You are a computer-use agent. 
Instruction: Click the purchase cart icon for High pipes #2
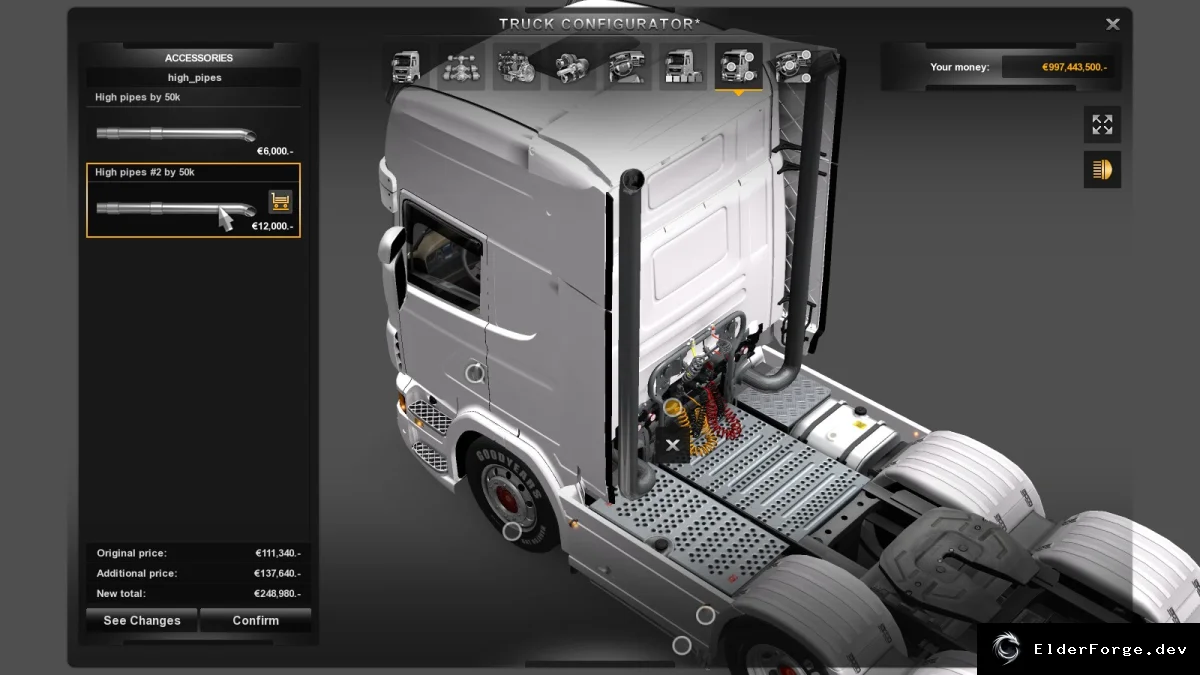pos(281,202)
